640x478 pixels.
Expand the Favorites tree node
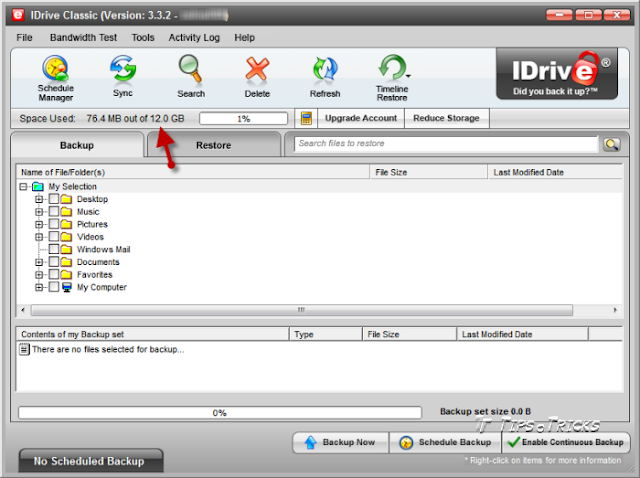point(39,275)
